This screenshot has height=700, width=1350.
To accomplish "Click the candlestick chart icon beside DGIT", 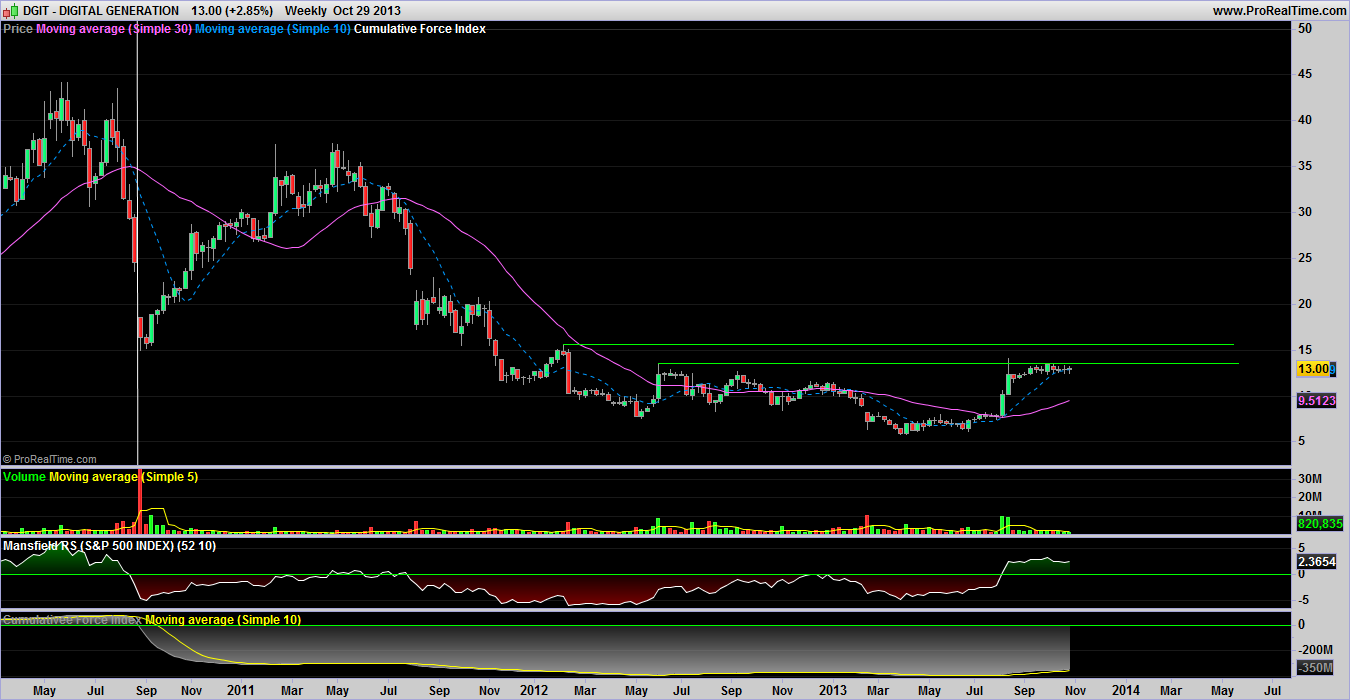I will point(11,10).
